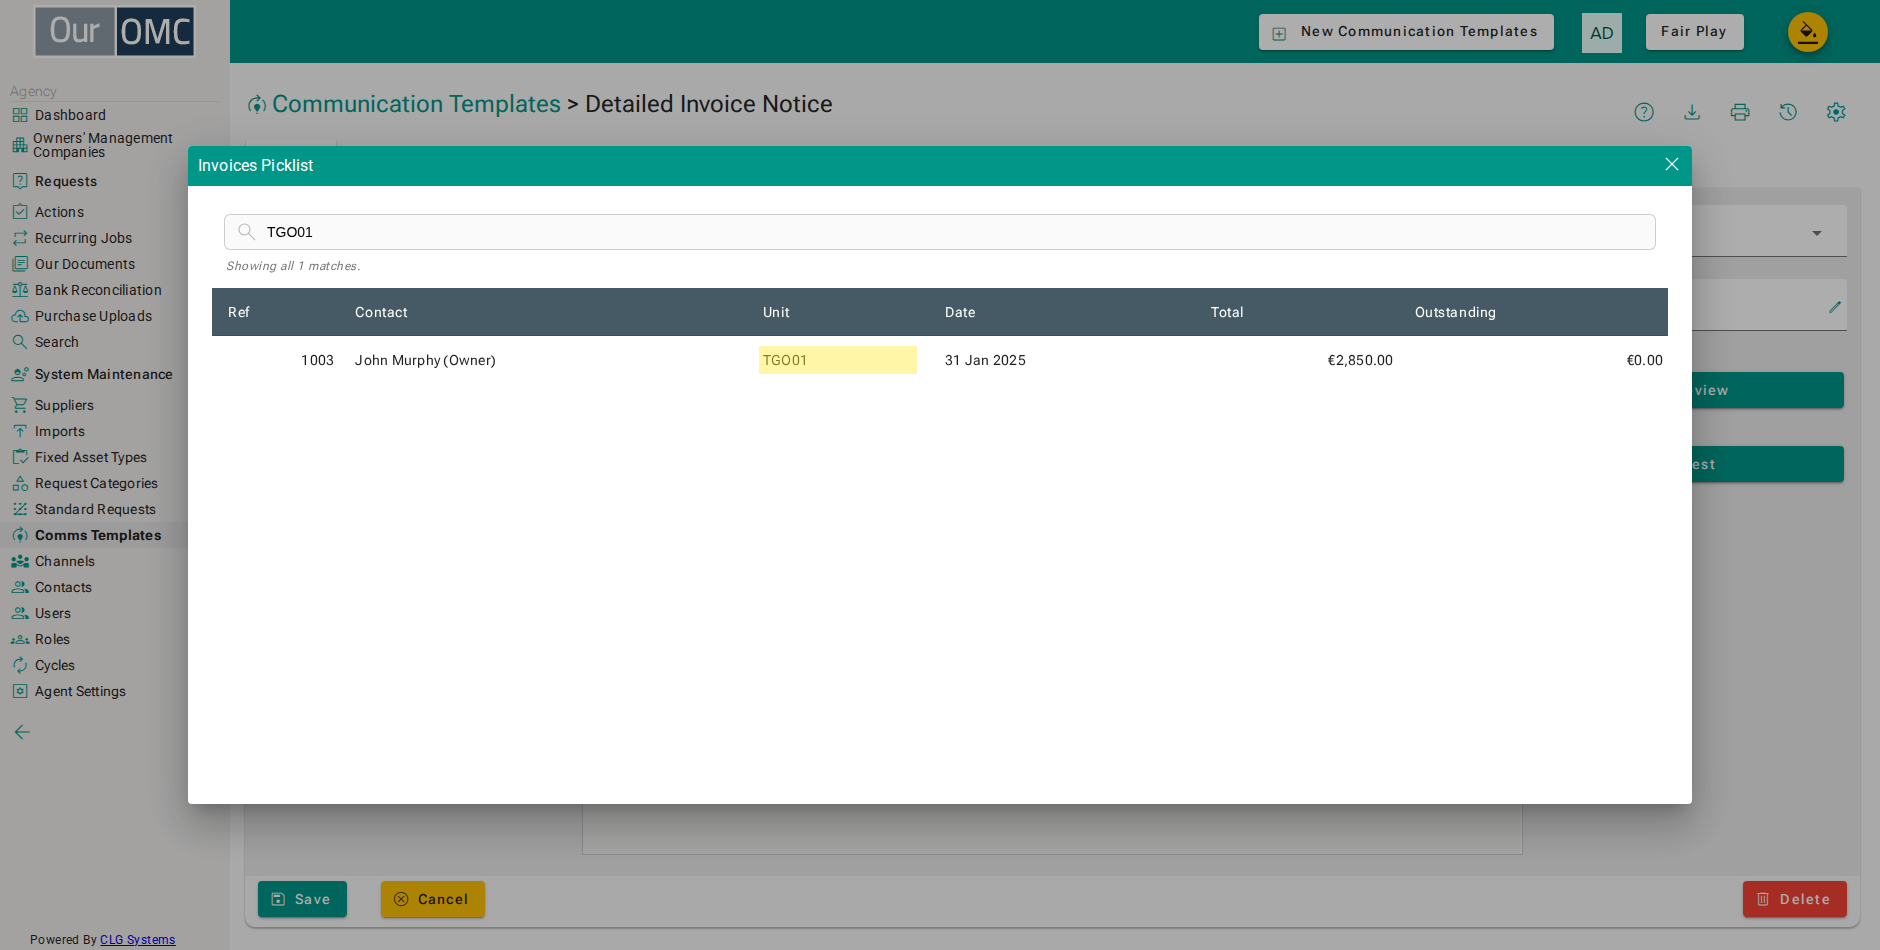Click the Cancel button
The width and height of the screenshot is (1880, 950).
432,899
